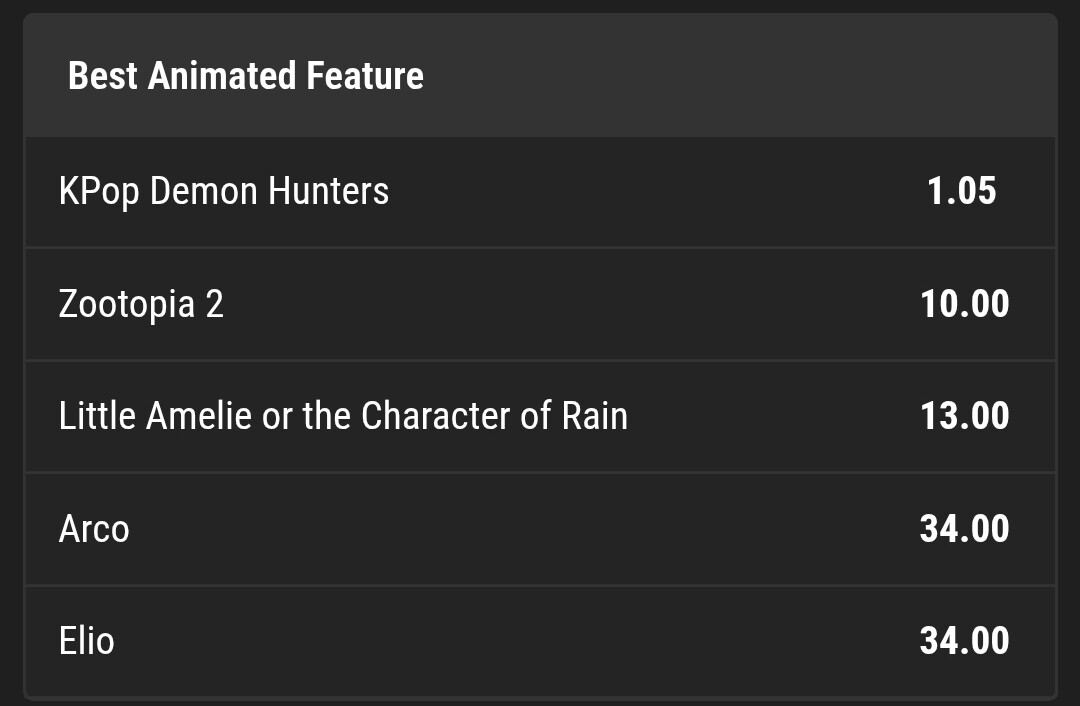Click the KPop Demon Hunters name label

pos(224,191)
